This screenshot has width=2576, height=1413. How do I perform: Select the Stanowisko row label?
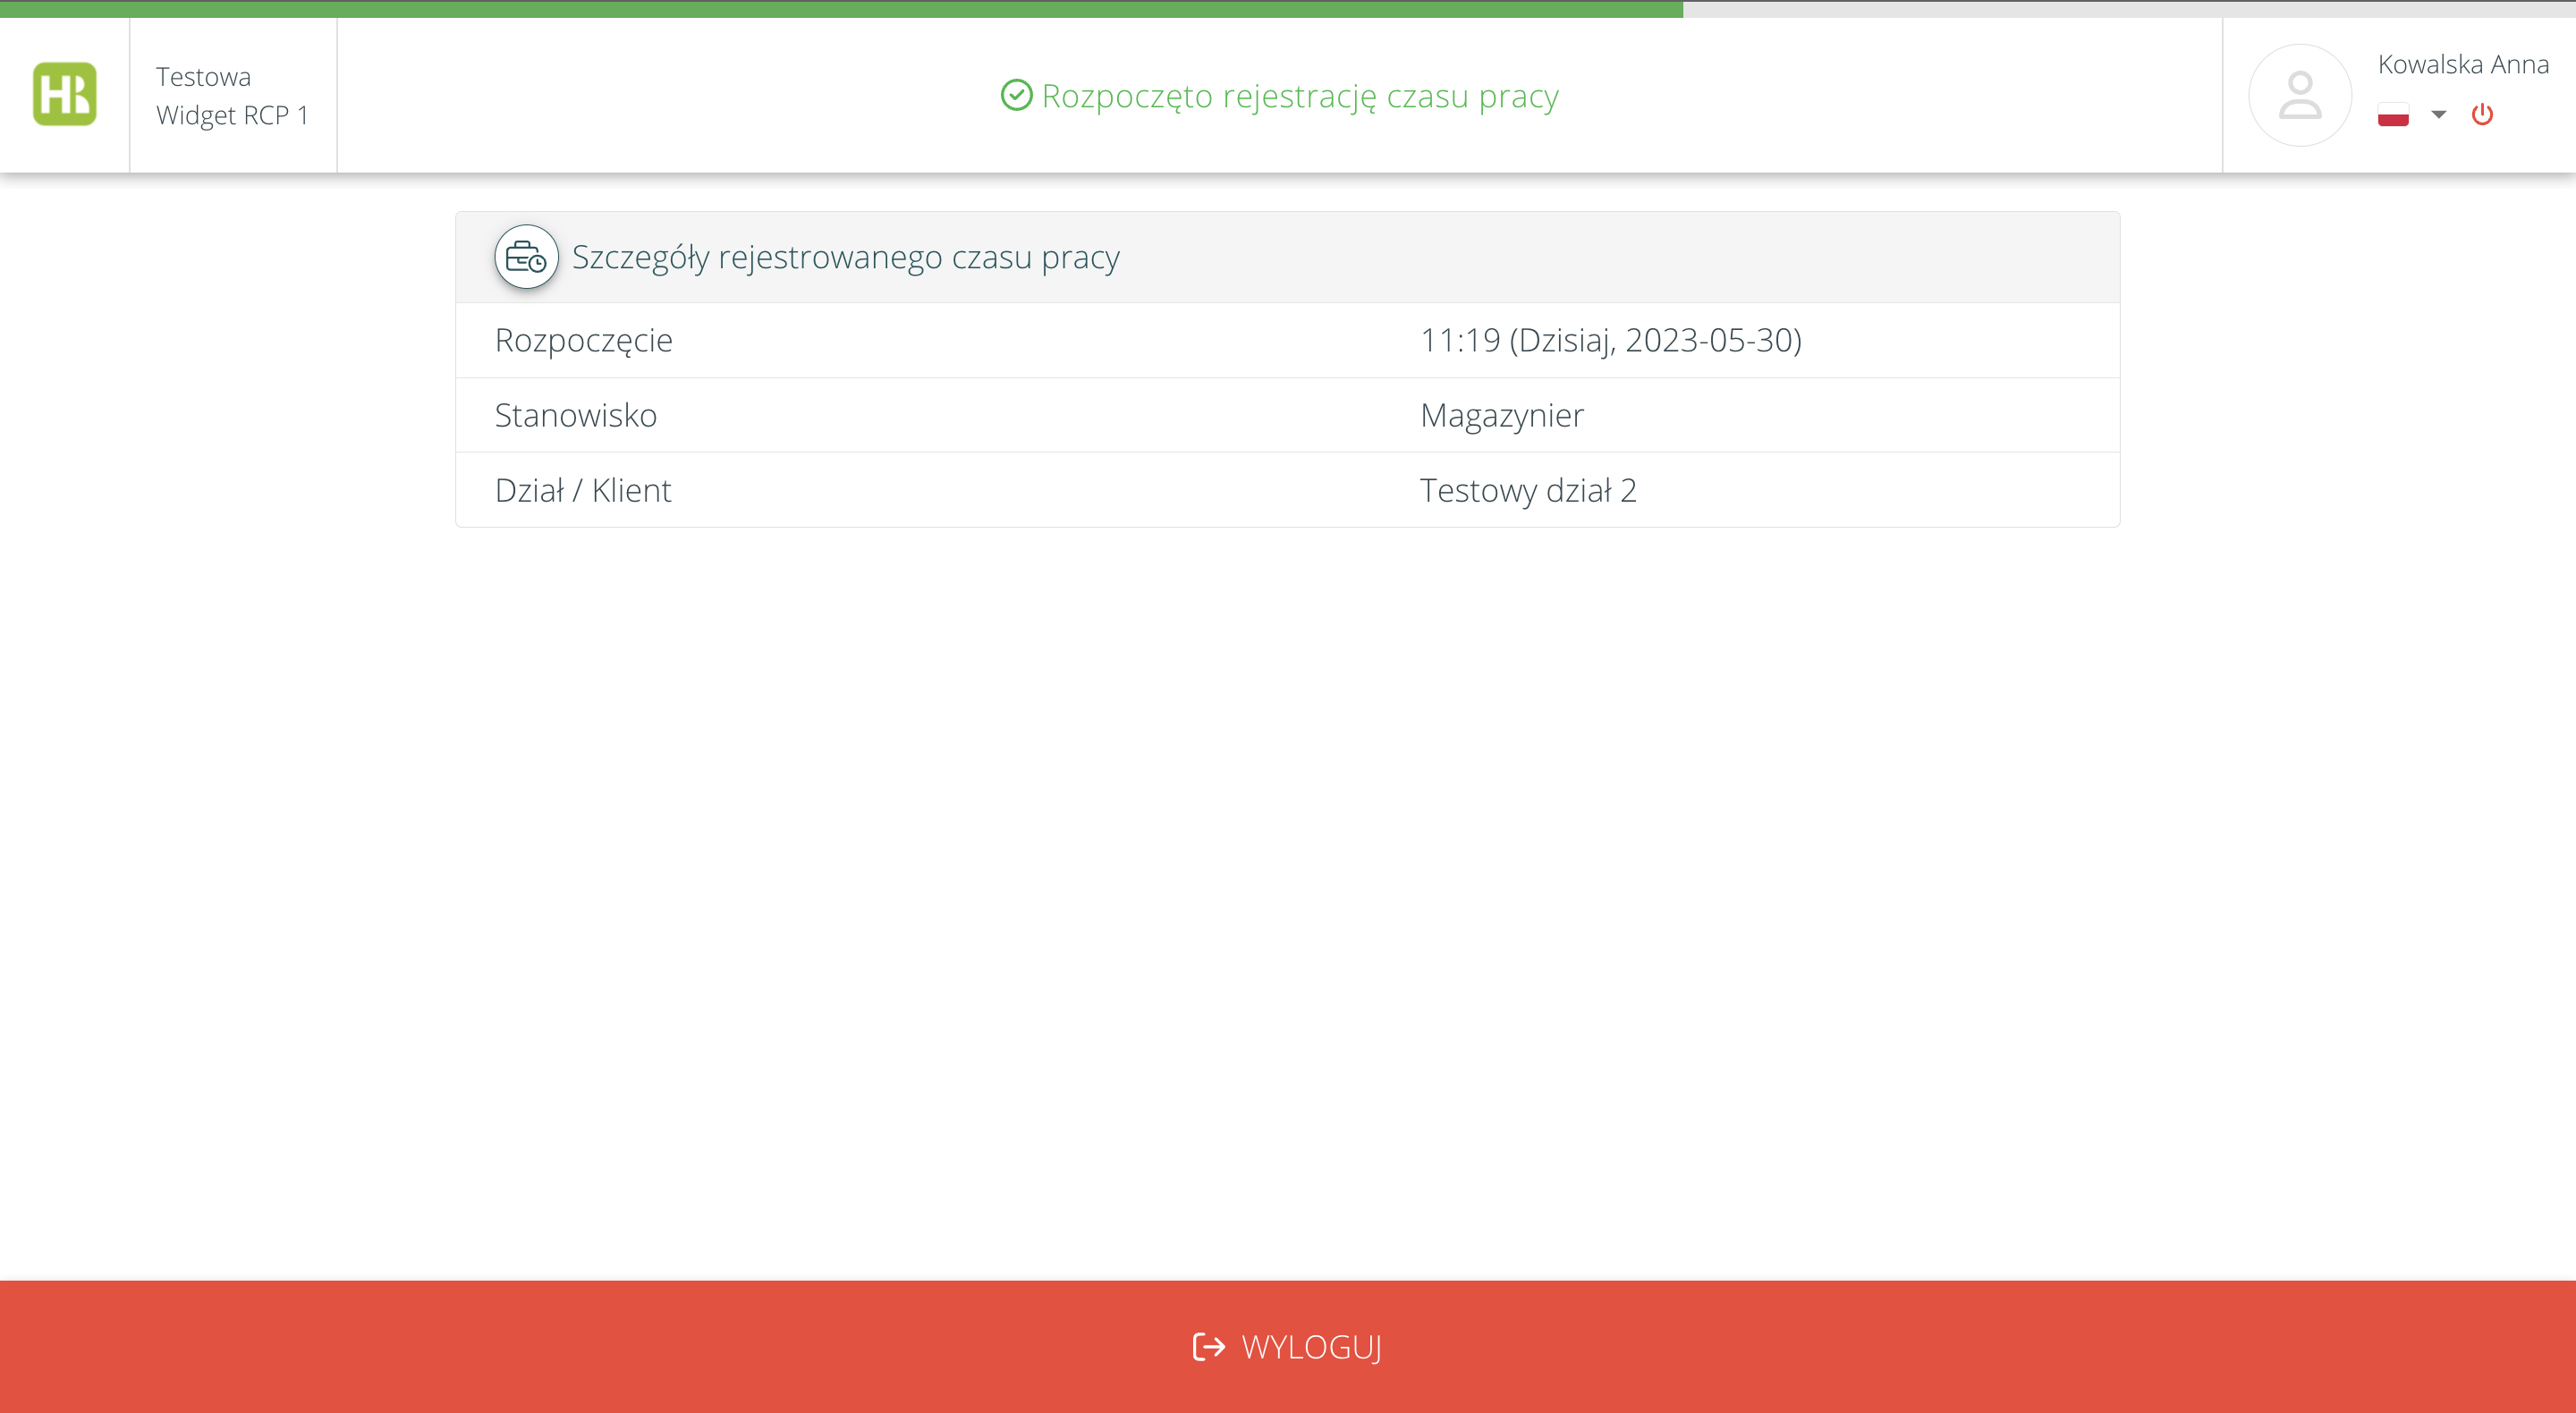575,416
